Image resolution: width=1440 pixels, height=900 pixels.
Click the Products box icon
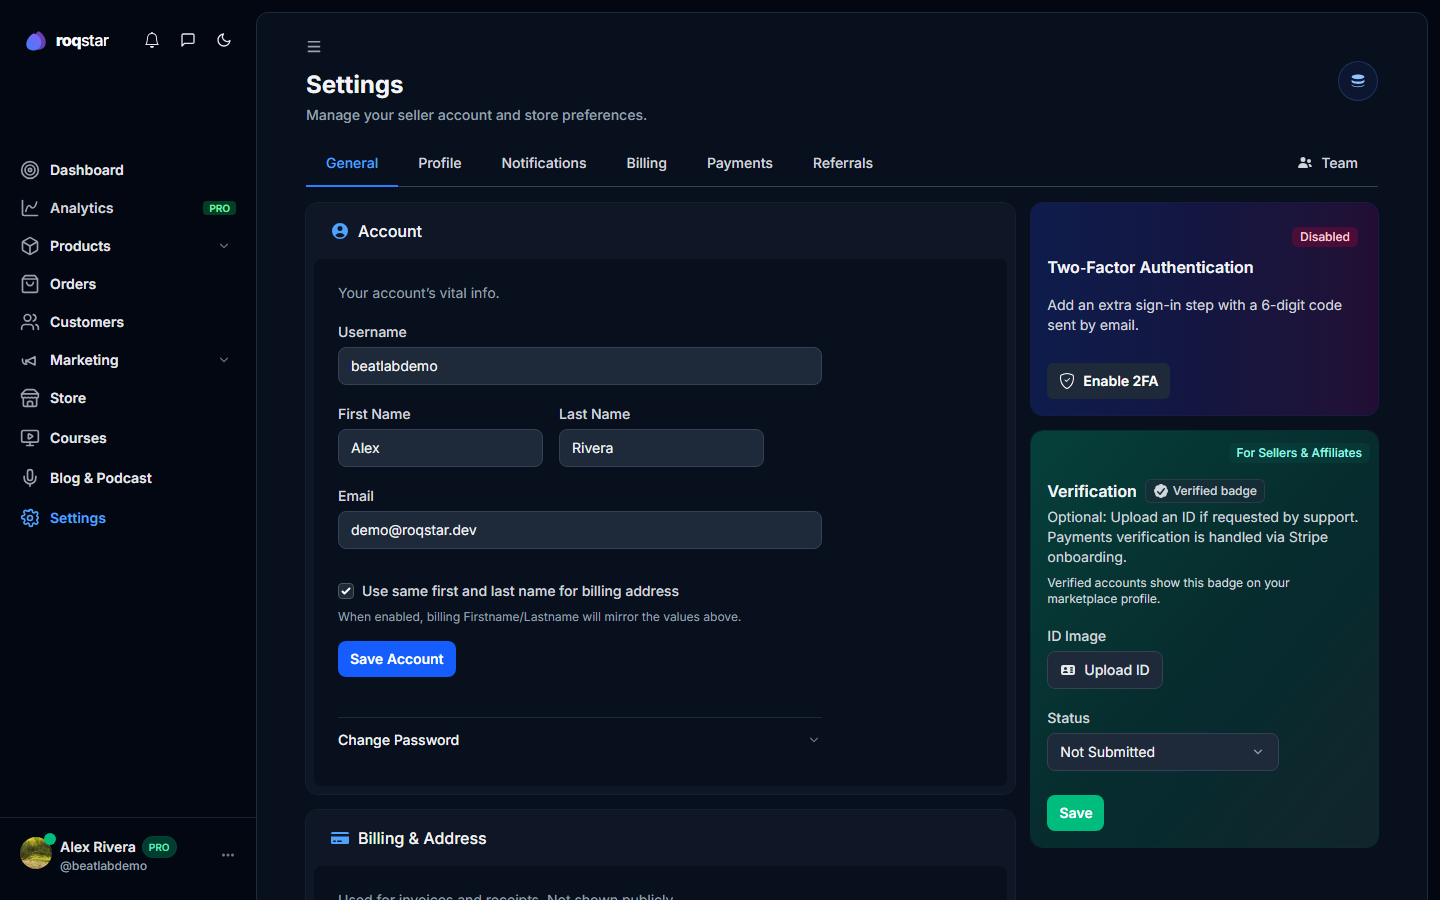[30, 246]
